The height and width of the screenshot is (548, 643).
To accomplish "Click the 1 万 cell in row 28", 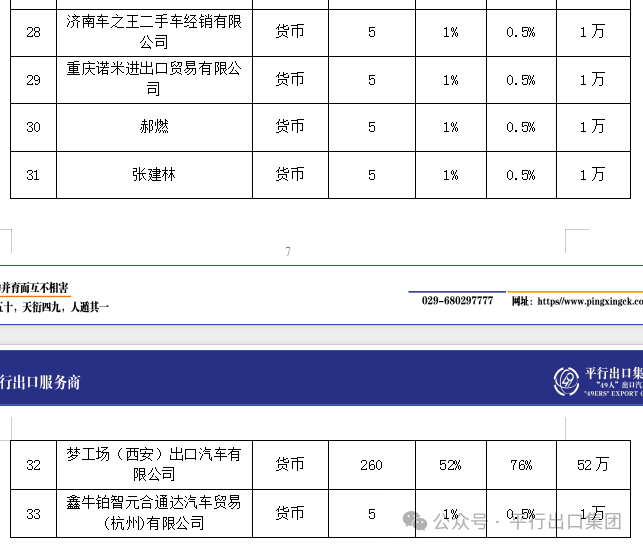I will (x=593, y=32).
